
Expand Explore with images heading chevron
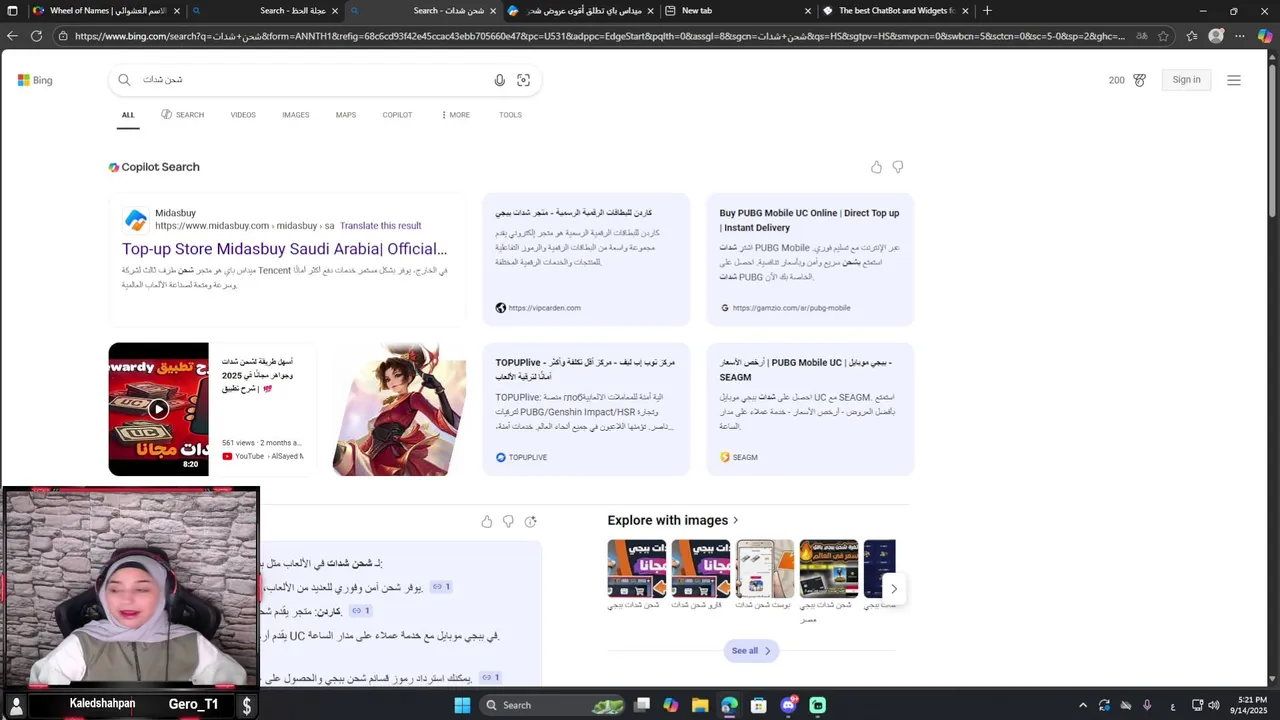[736, 520]
